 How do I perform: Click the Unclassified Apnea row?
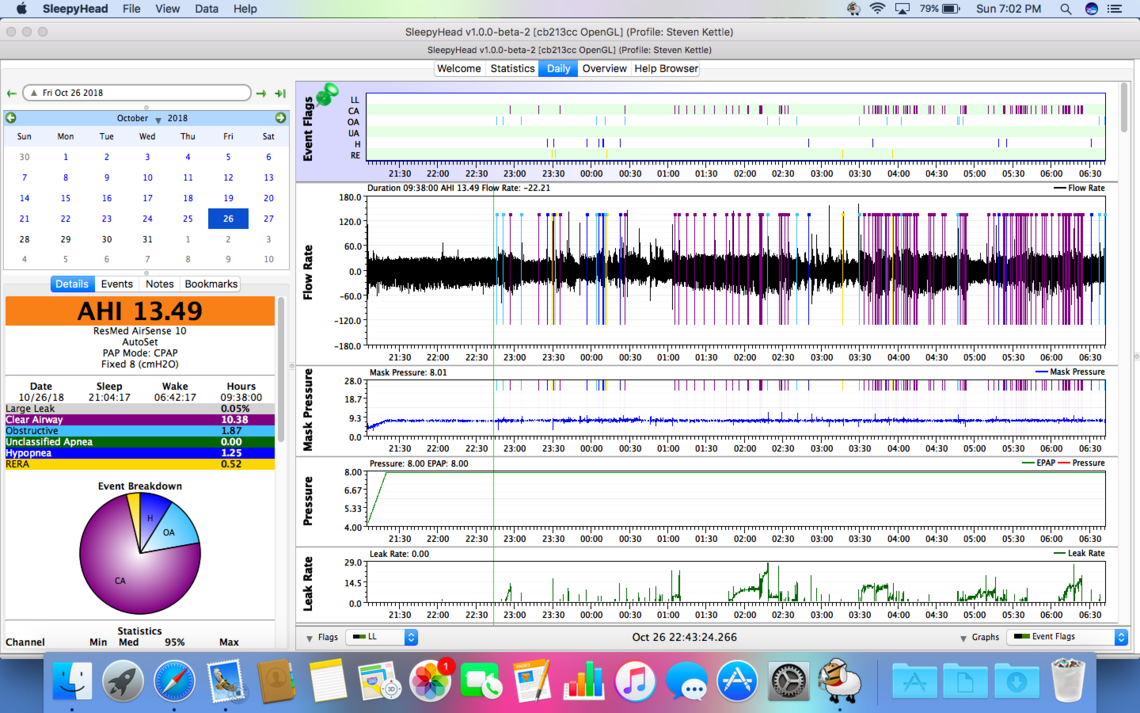140,442
